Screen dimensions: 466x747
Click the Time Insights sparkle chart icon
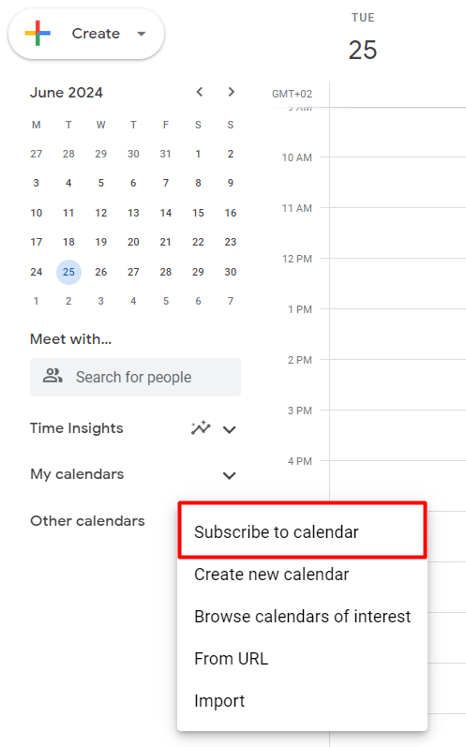201,428
